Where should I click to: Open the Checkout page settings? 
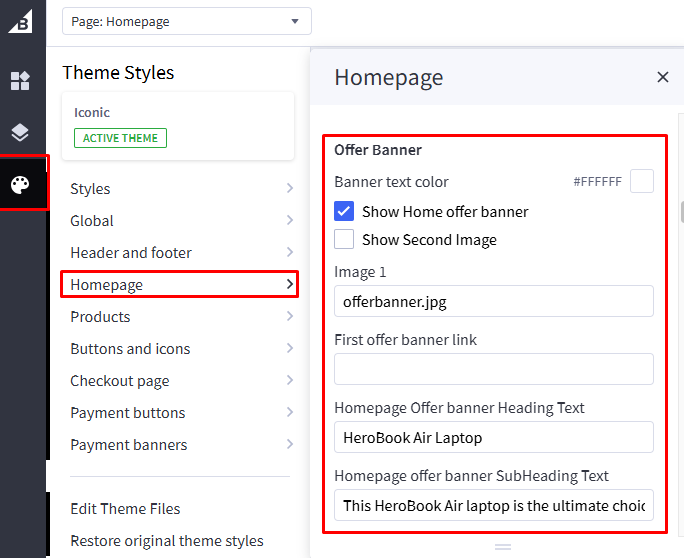181,381
